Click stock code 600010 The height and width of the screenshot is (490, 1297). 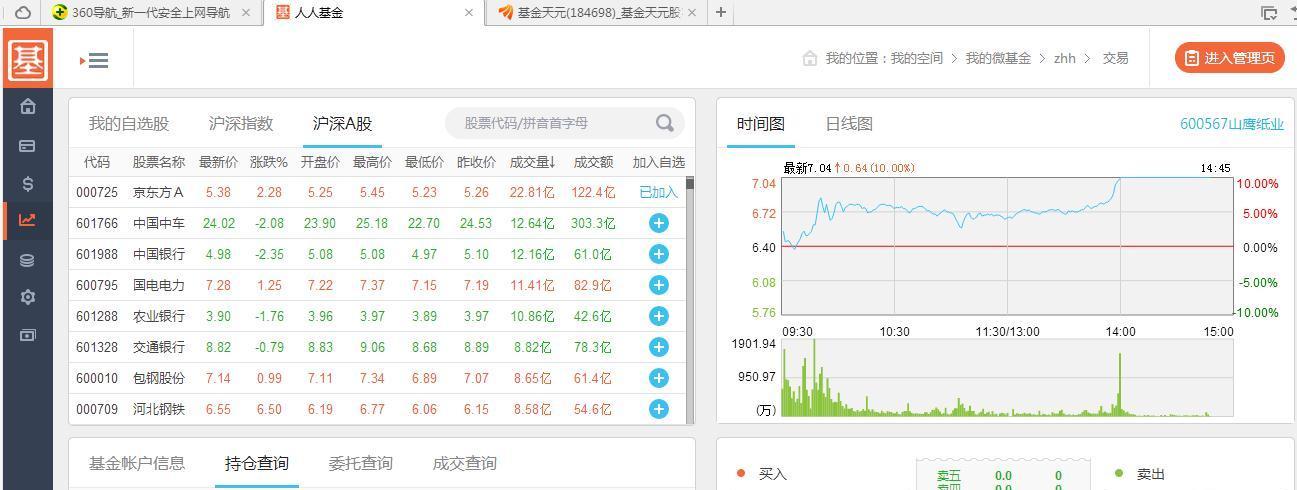pyautogui.click(x=97, y=378)
